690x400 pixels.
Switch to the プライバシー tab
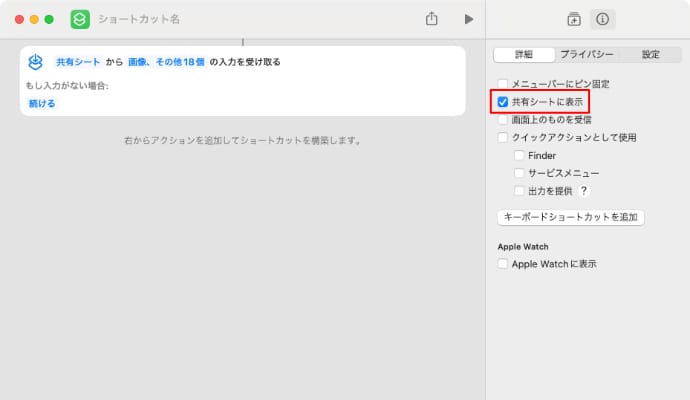click(587, 55)
